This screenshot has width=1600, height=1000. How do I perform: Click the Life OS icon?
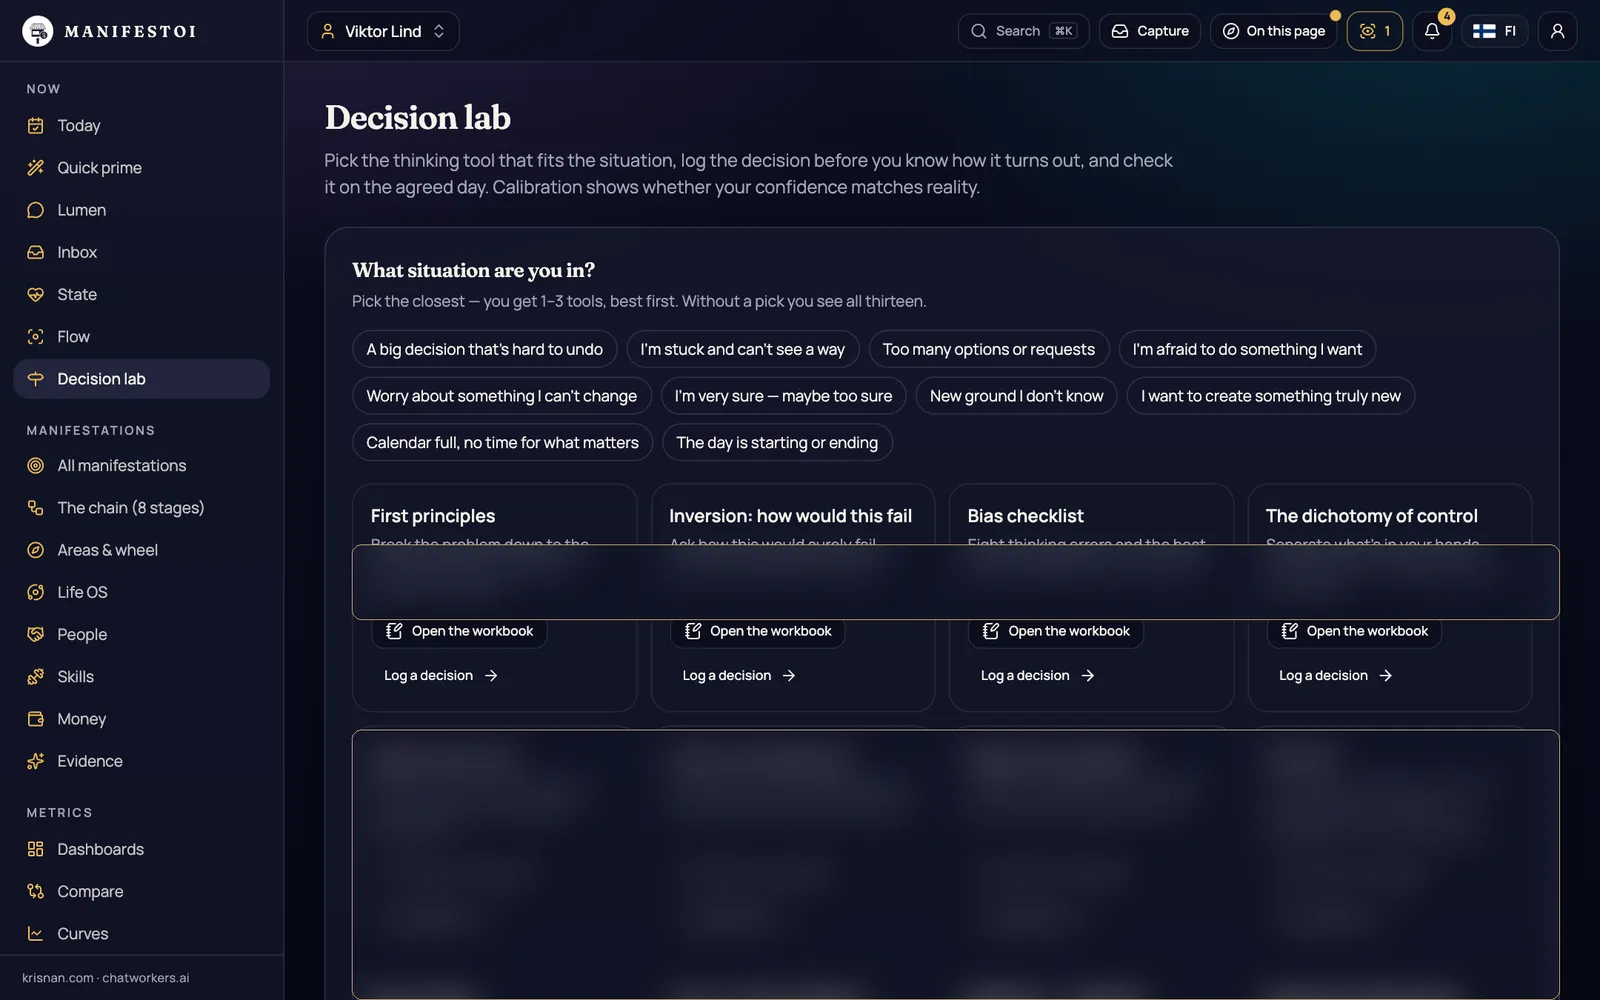pos(36,592)
